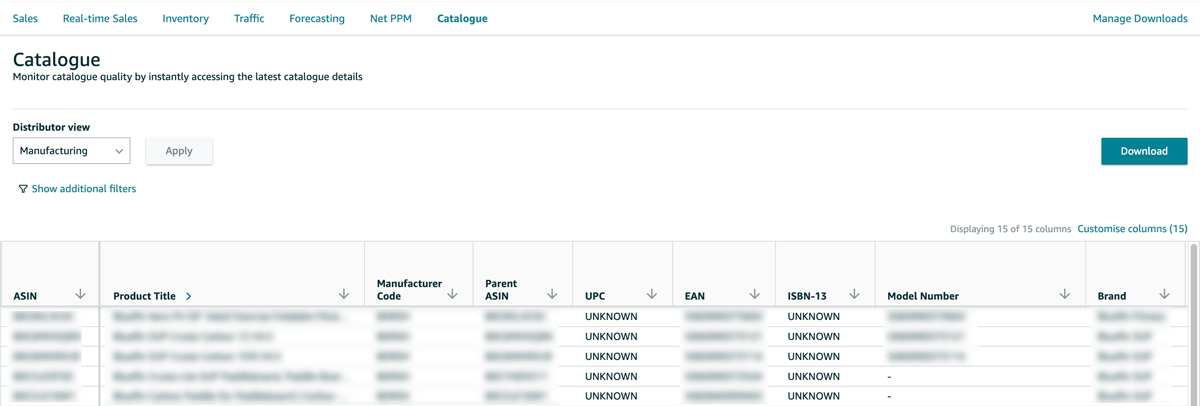
Task: Go to the Inventory tab
Action: coord(186,18)
